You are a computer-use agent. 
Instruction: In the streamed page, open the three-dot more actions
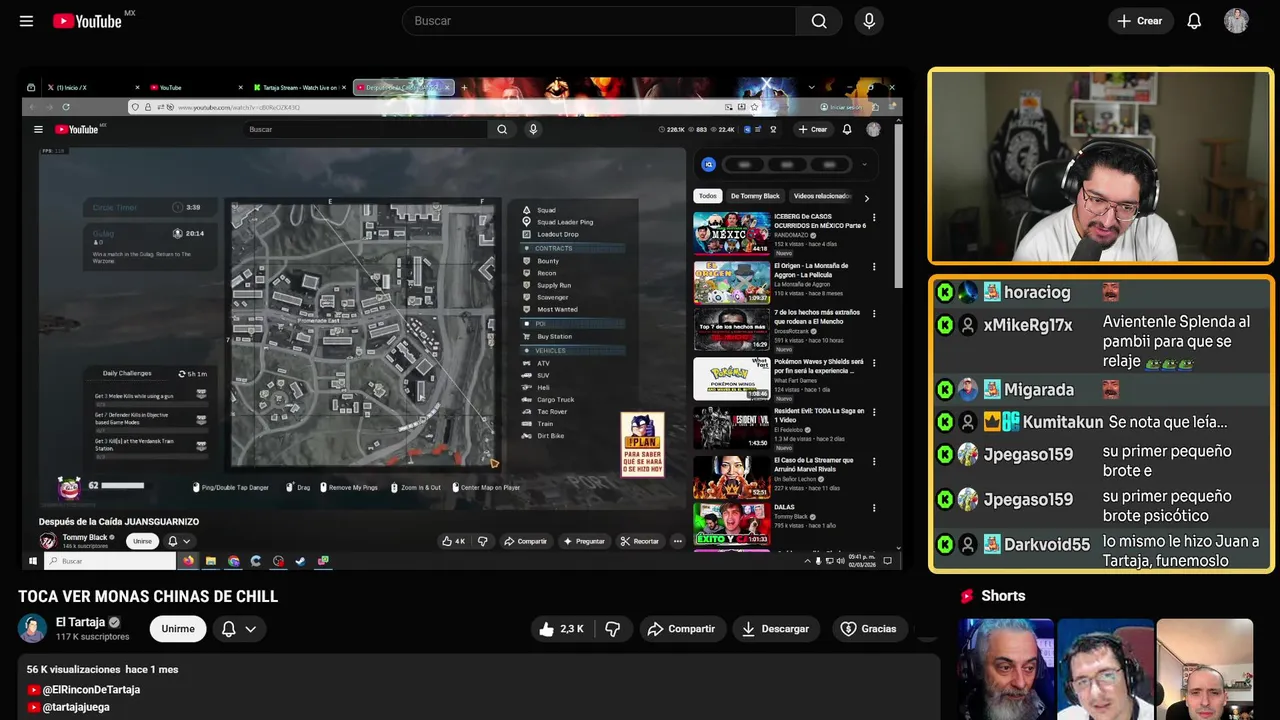(x=677, y=541)
